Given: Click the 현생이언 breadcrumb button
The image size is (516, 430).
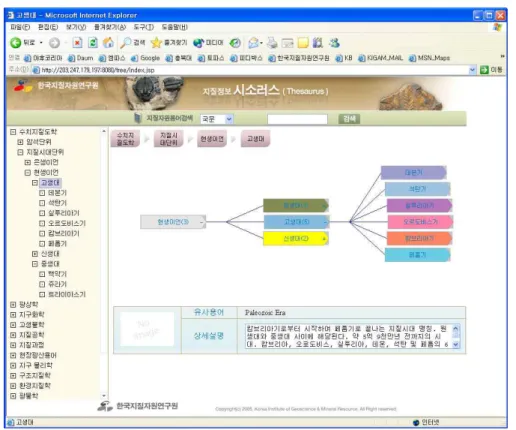Looking at the screenshot, I should pos(212,139).
